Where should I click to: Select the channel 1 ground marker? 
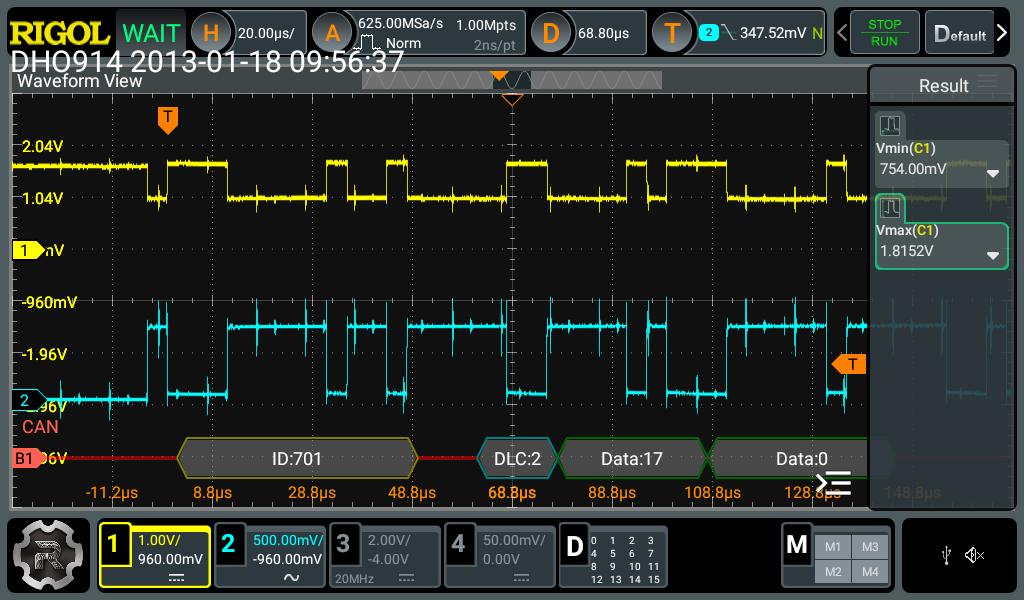[x=28, y=250]
